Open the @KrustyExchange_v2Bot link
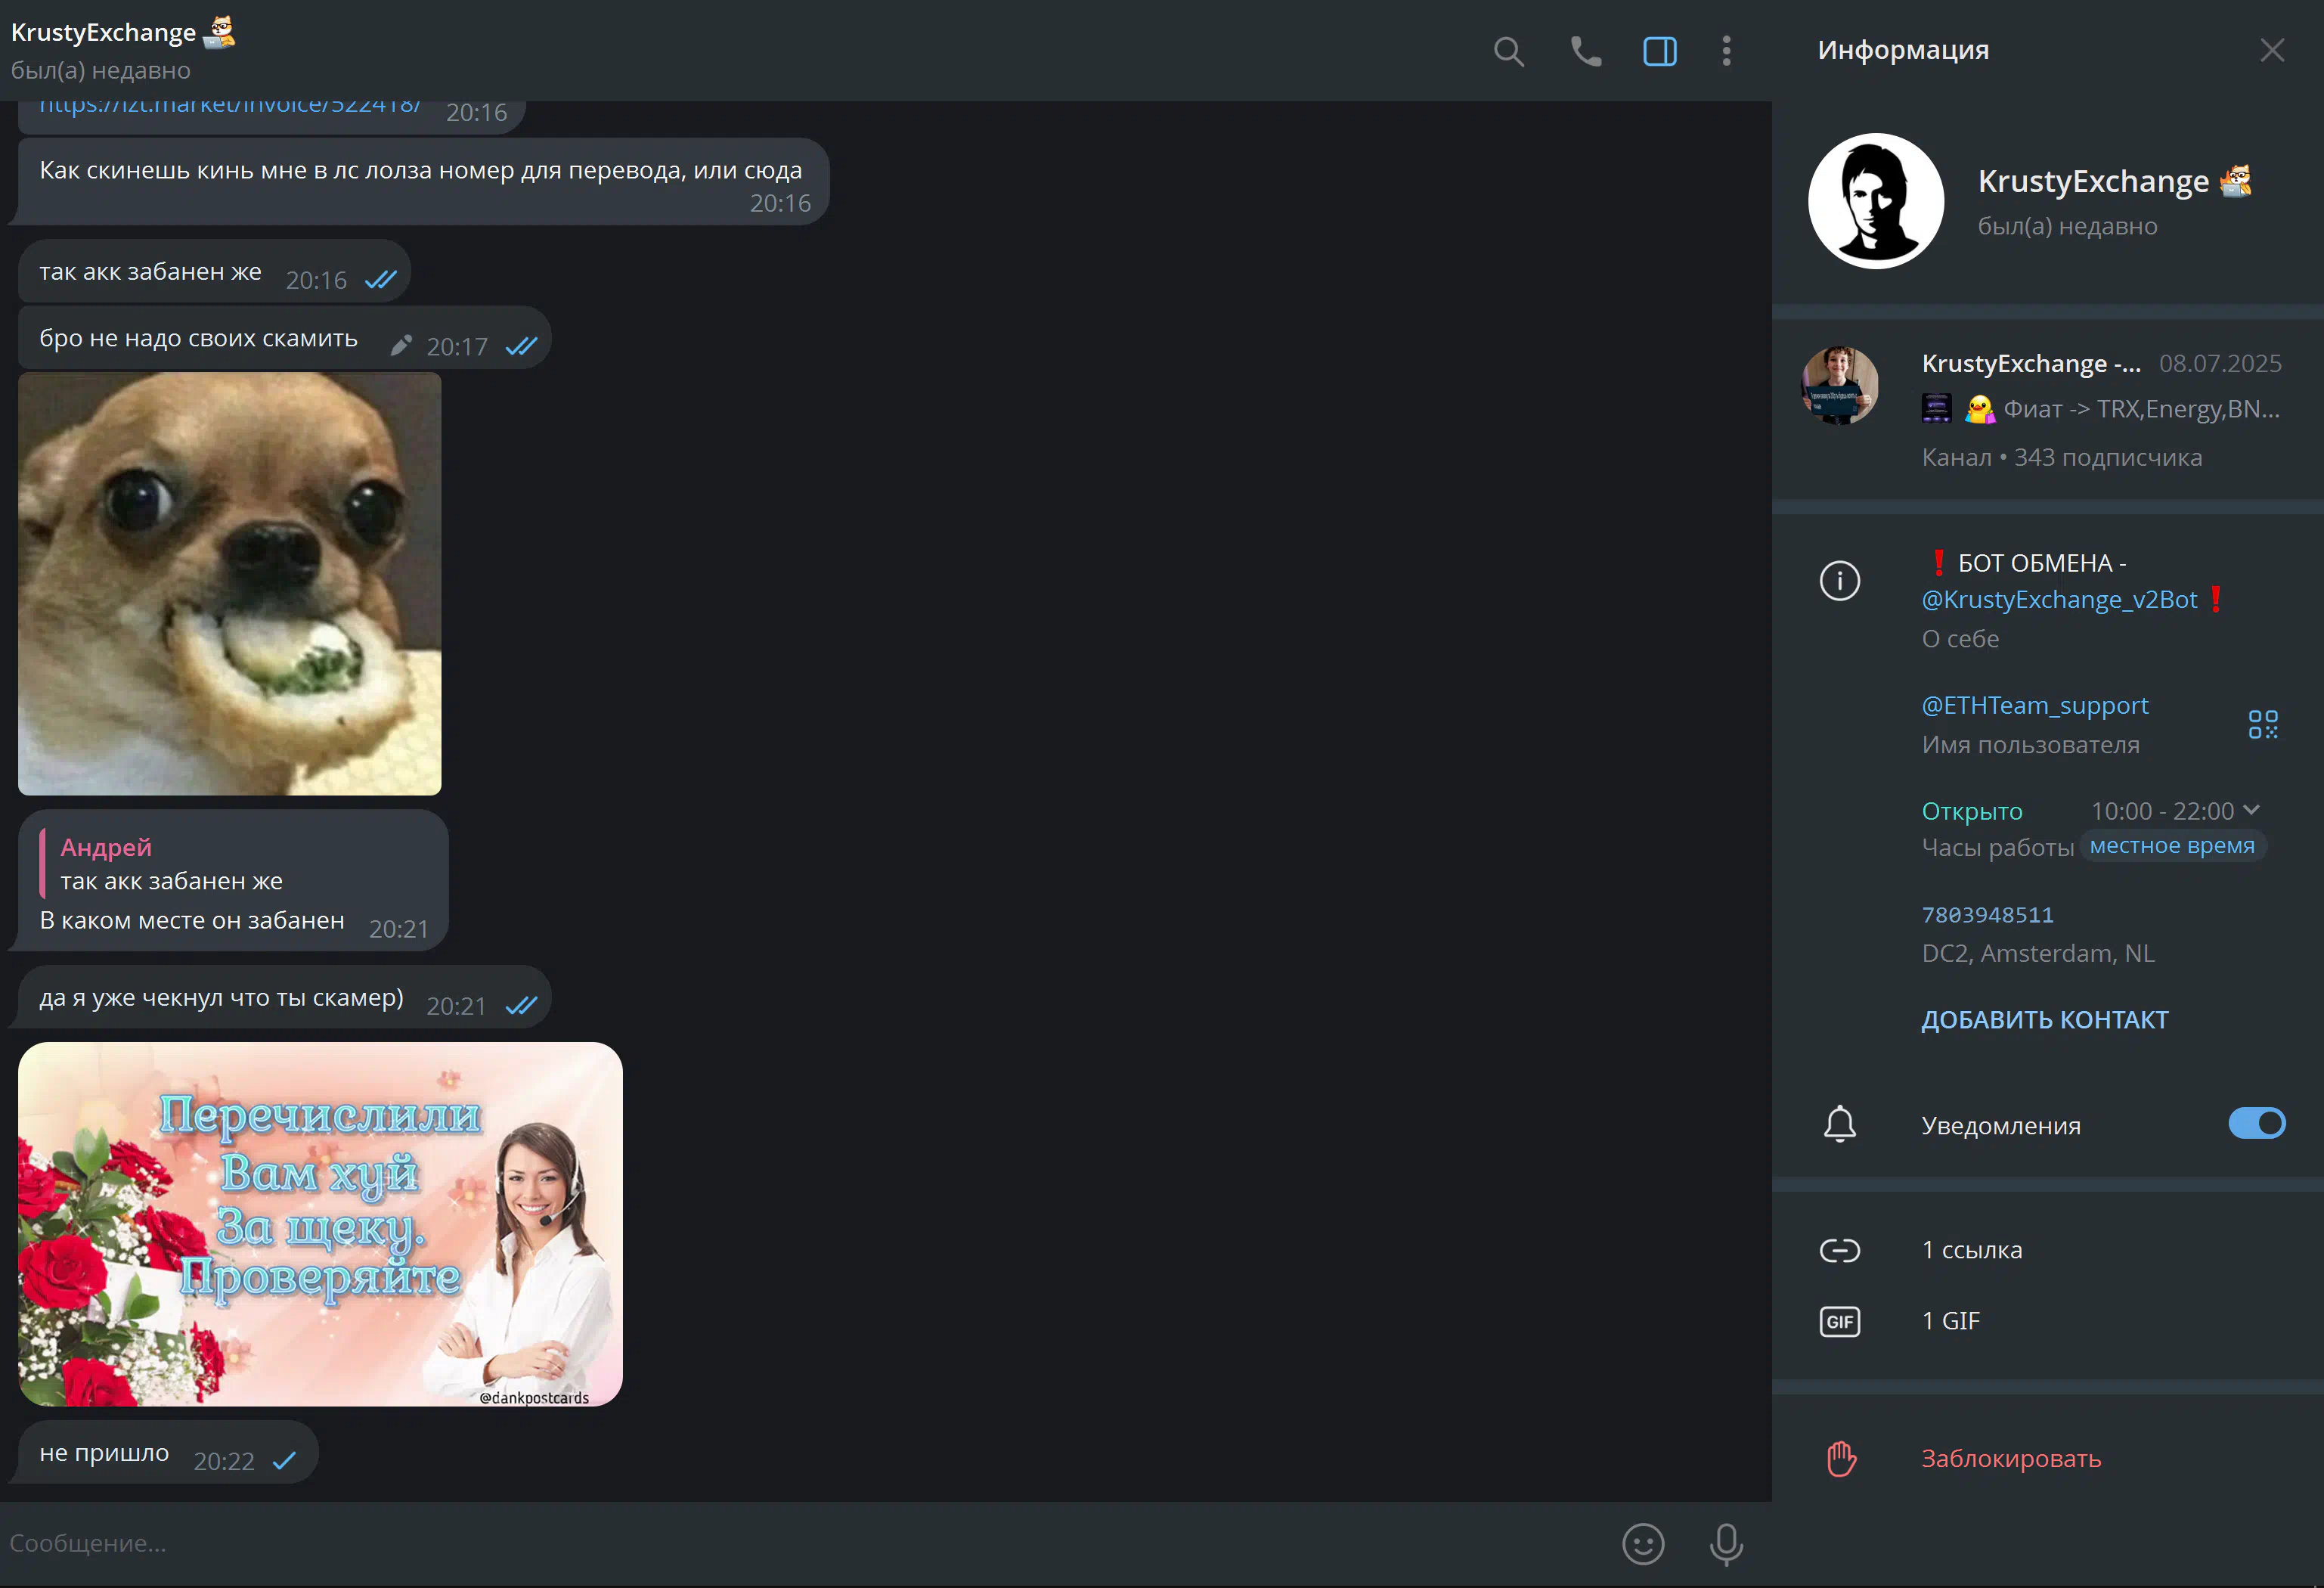 (x=2058, y=600)
